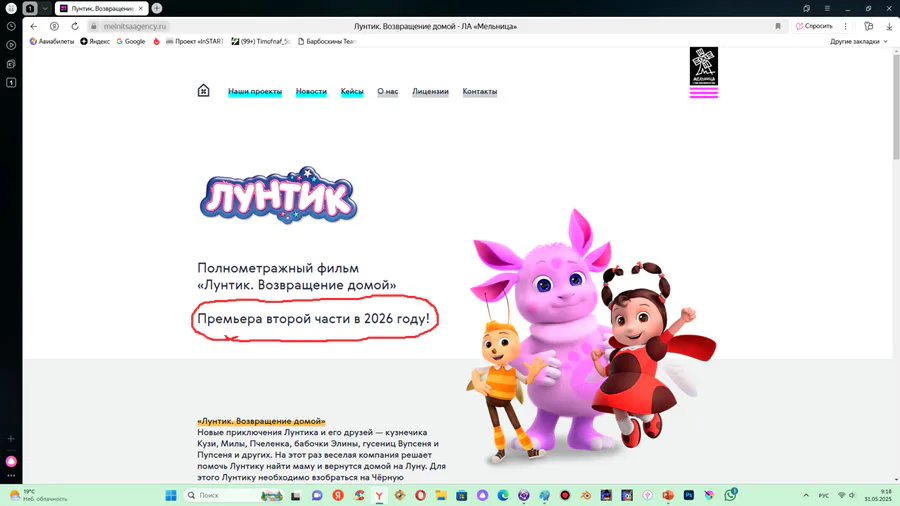Open the Яндекс bookmark
900x506 pixels.
point(95,41)
